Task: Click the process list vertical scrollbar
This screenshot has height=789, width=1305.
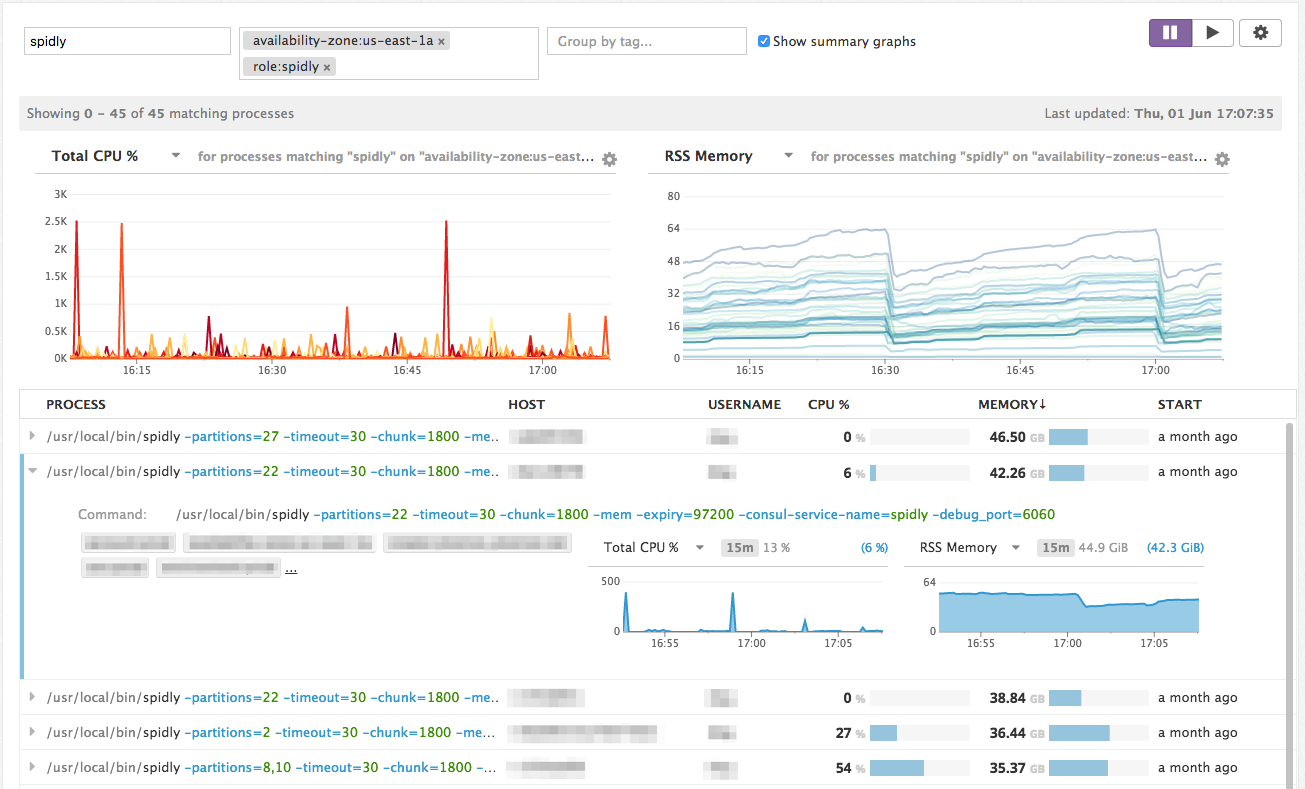Action: click(x=1289, y=600)
